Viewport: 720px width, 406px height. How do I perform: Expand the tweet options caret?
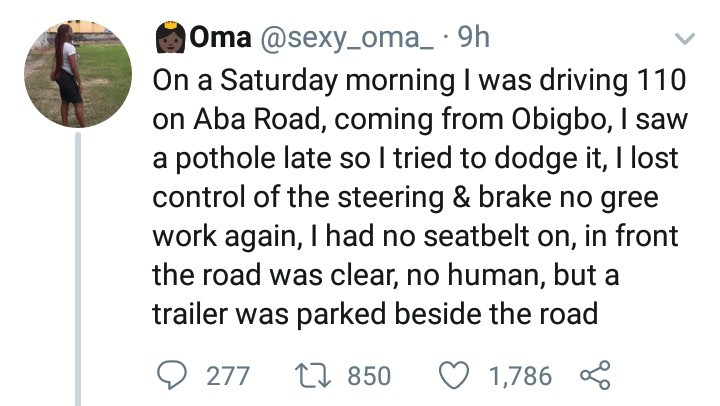tap(685, 40)
